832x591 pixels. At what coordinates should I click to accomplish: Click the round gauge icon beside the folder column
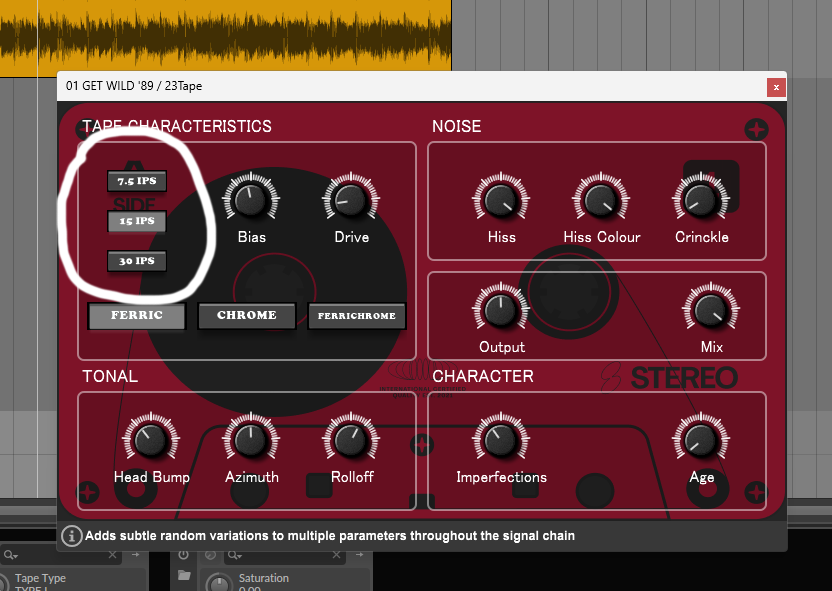pyautogui.click(x=211, y=555)
